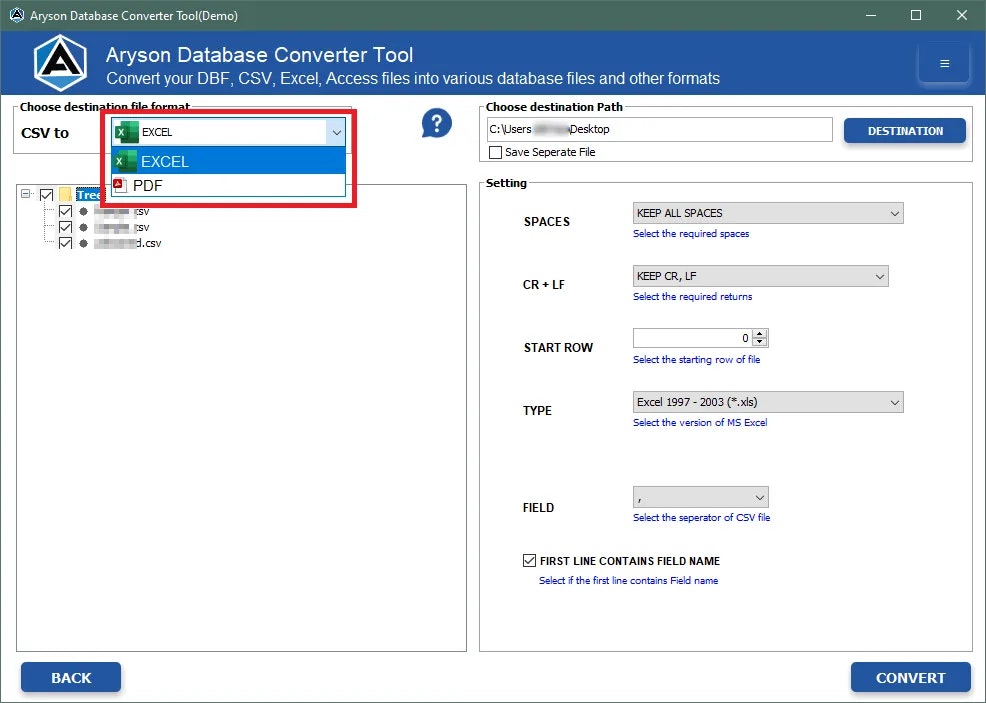This screenshot has width=986, height=703.
Task: Uncheck the third csv file checkbox
Action: pyautogui.click(x=65, y=243)
